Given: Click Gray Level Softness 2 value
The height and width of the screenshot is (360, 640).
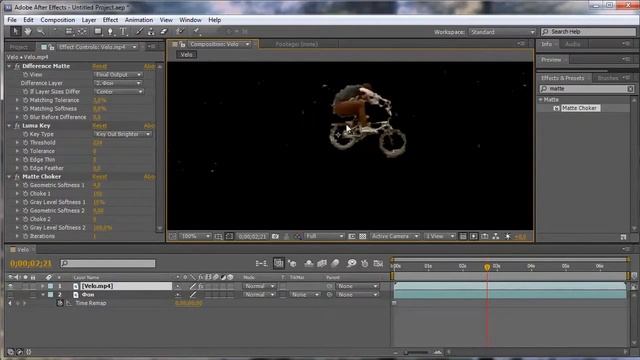Looking at the screenshot, I should [x=102, y=228].
